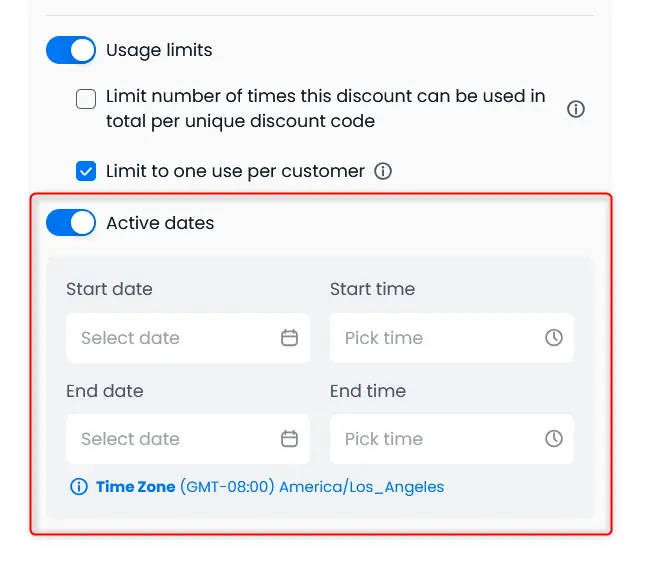Click info icon next to one use per customer
The height and width of the screenshot is (566, 647).
(383, 171)
